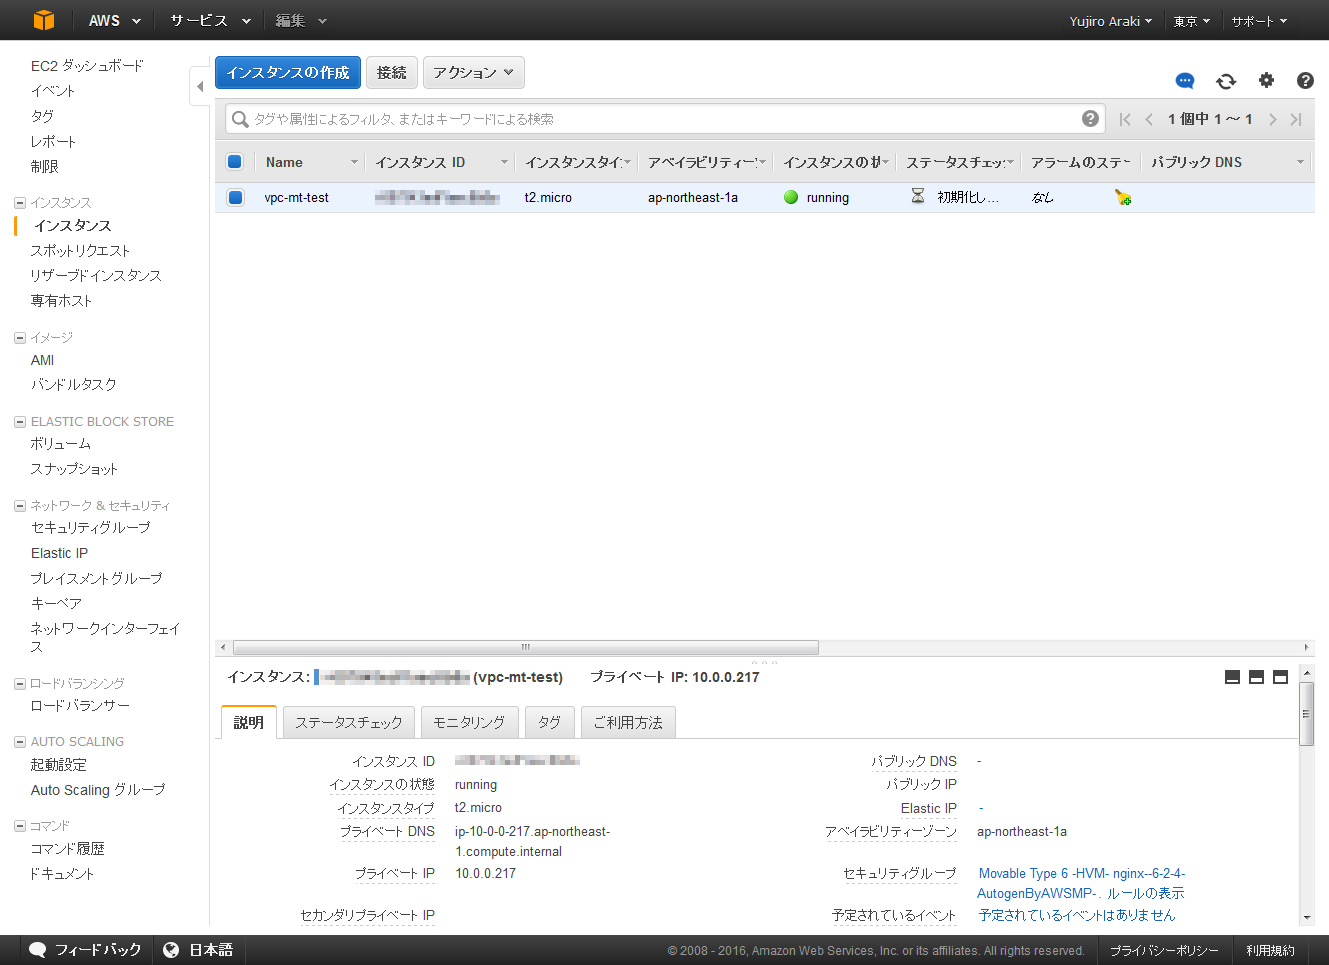
Task: Open ロードバランサー in sidebar
Action: point(80,706)
